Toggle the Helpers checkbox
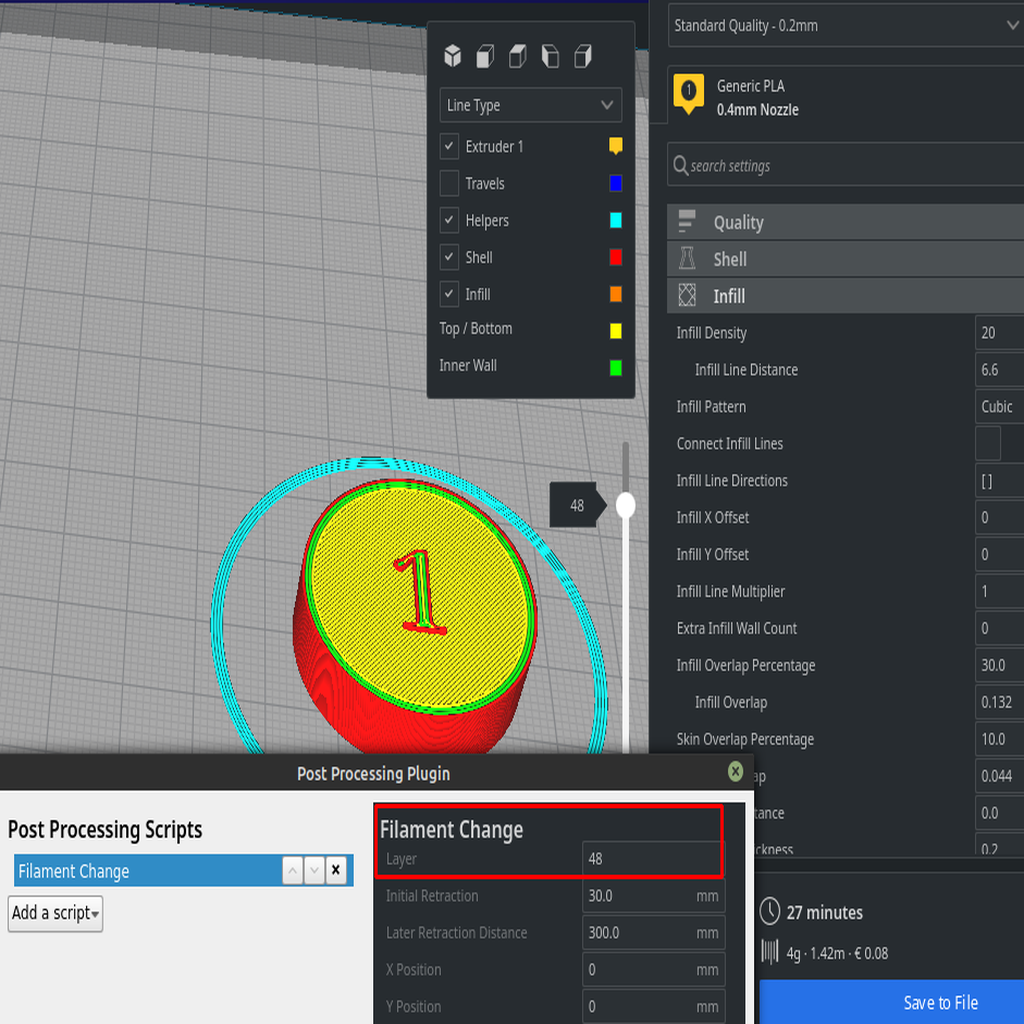Image resolution: width=1024 pixels, height=1024 pixels. pos(449,220)
